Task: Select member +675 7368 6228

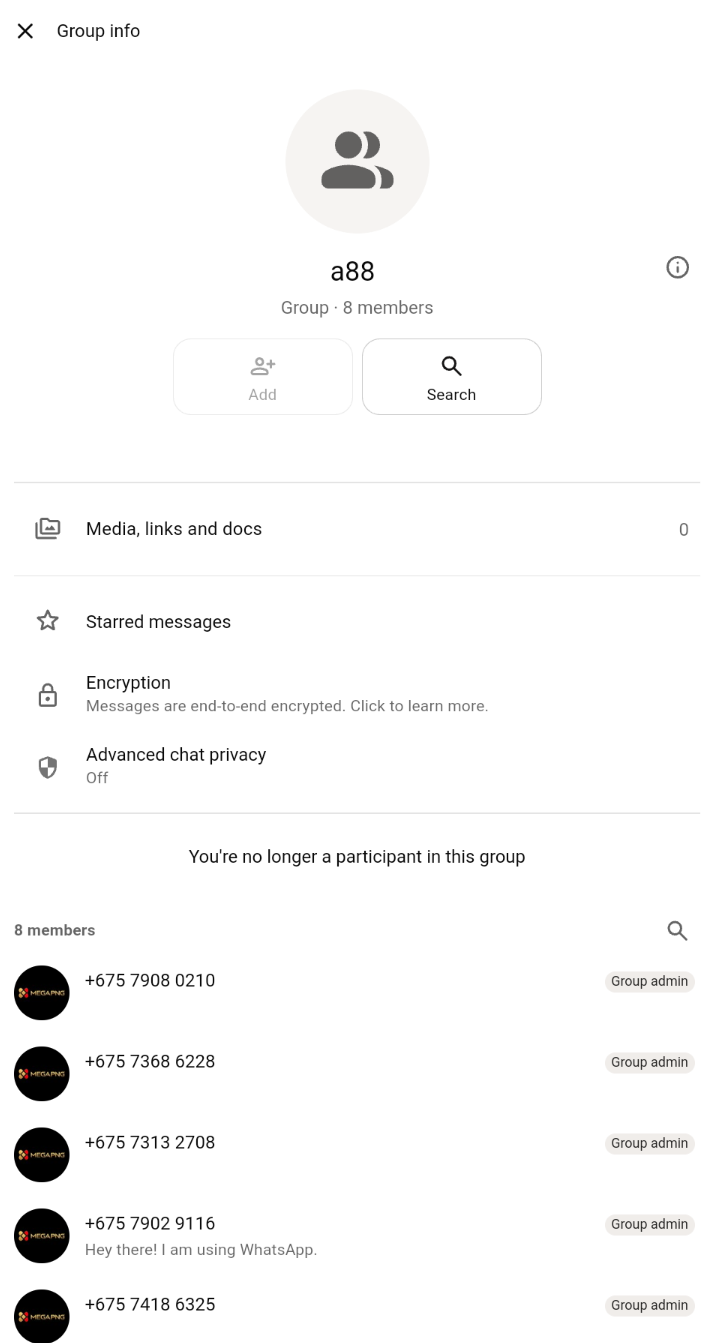Action: pyautogui.click(x=357, y=1073)
